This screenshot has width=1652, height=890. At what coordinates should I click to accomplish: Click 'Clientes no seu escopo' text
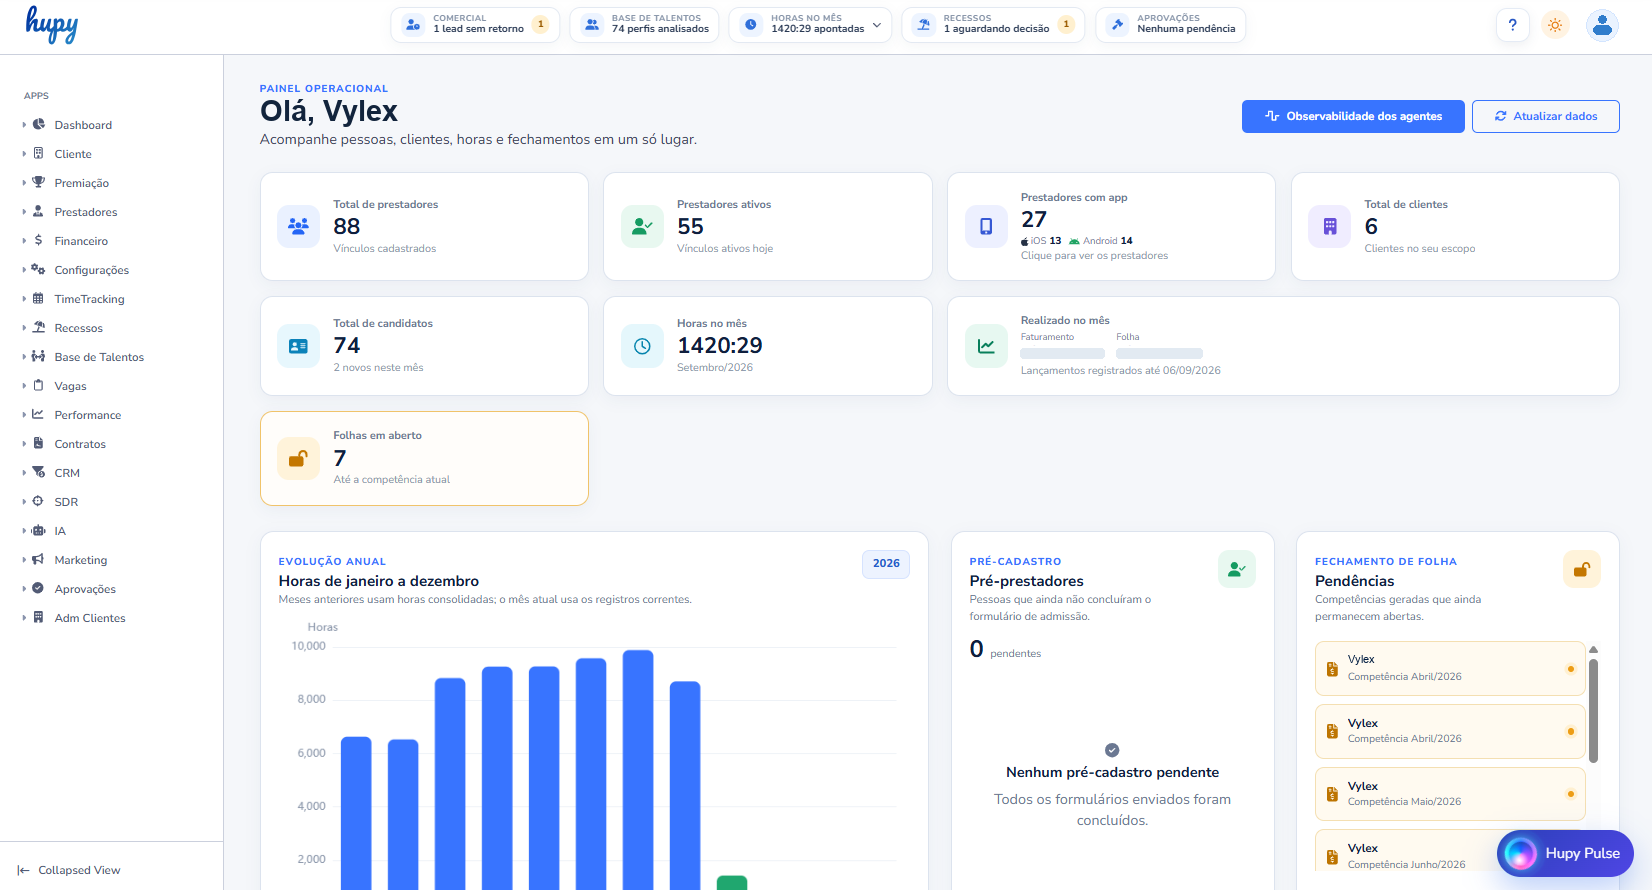coord(1420,249)
